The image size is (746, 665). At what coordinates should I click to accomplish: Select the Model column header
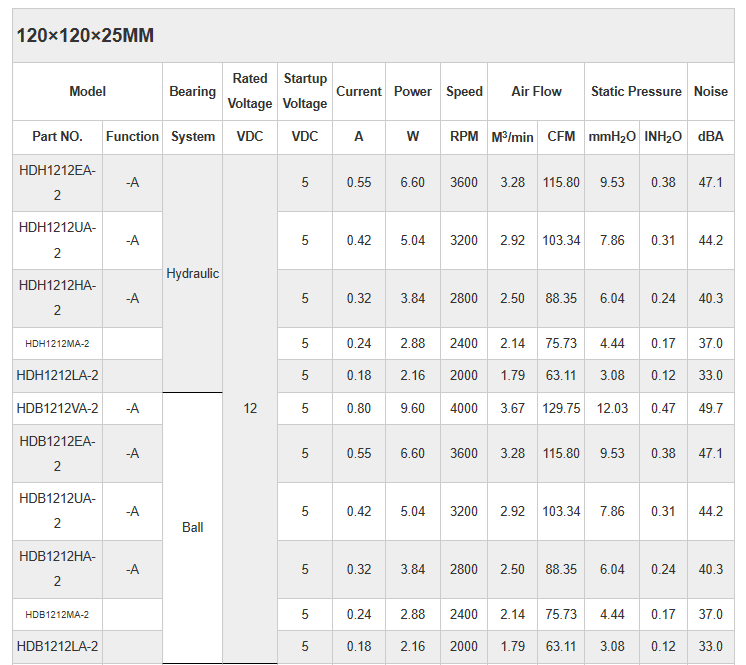pos(87,91)
